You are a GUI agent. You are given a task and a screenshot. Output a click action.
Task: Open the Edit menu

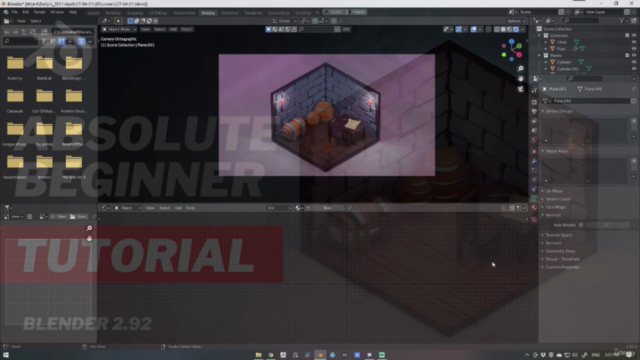25,12
